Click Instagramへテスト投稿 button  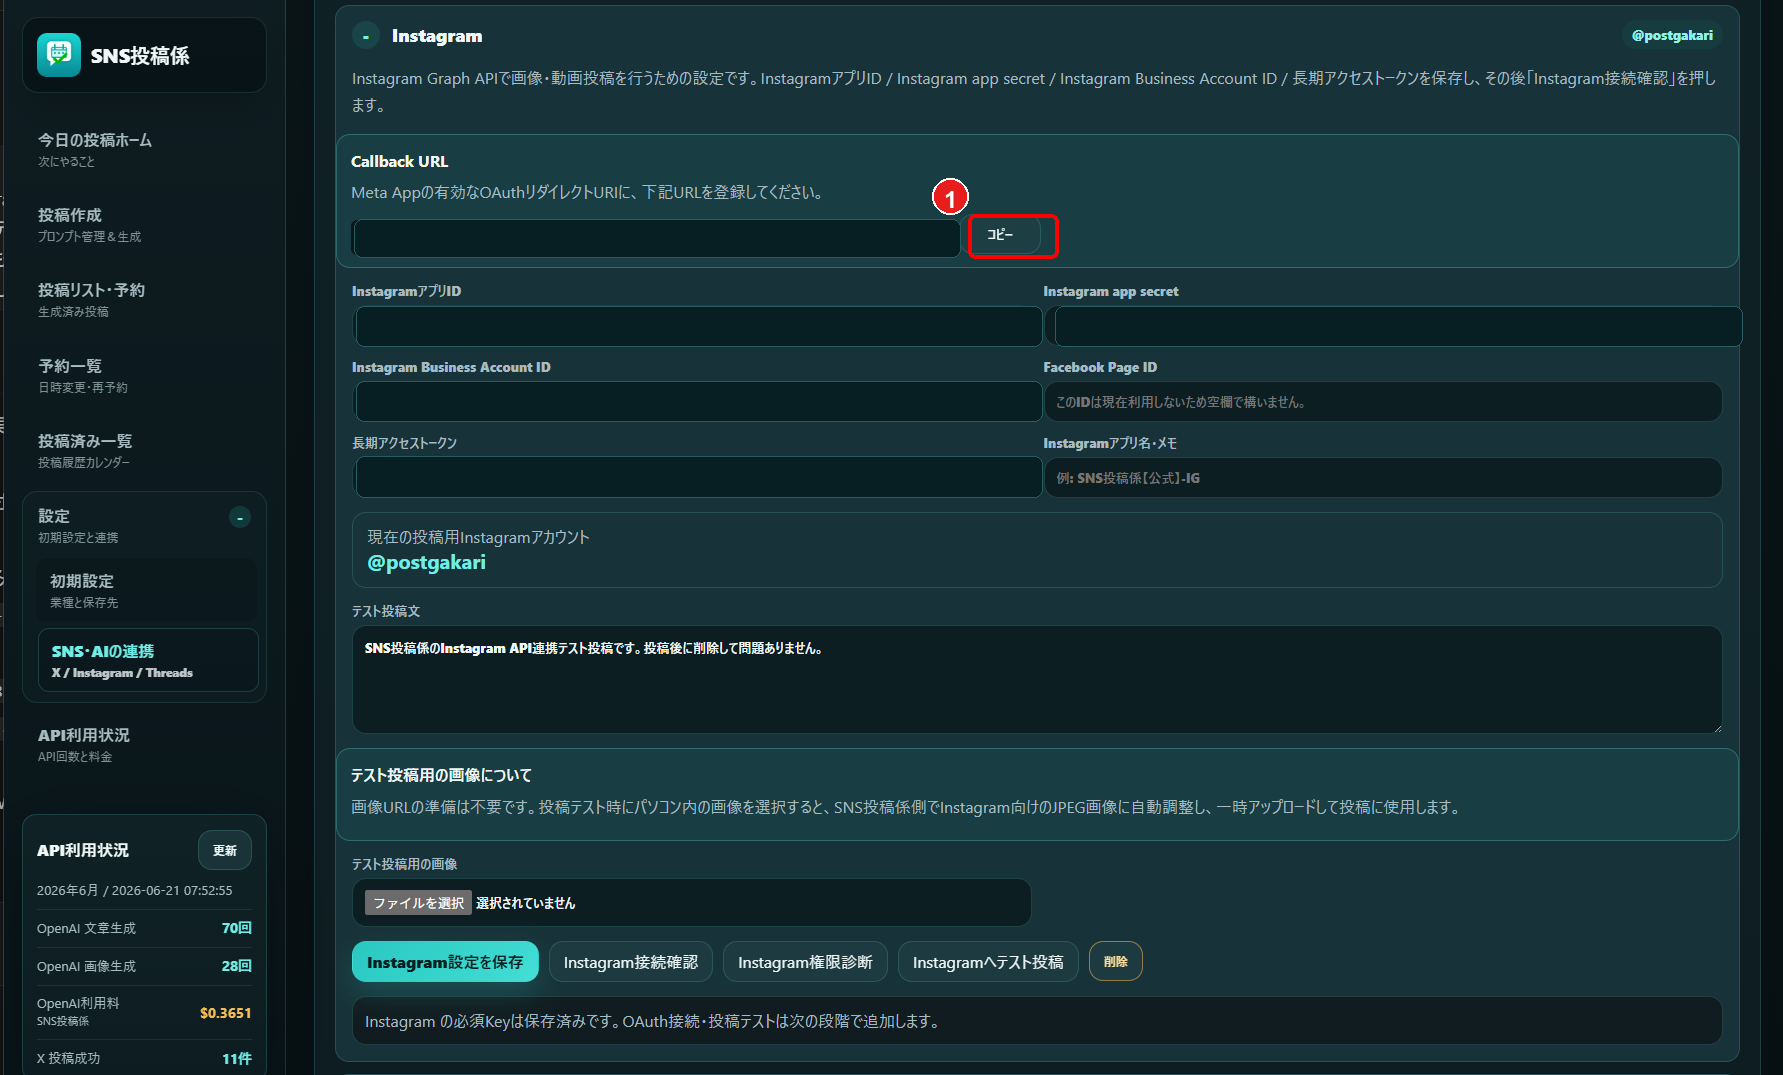988,962
